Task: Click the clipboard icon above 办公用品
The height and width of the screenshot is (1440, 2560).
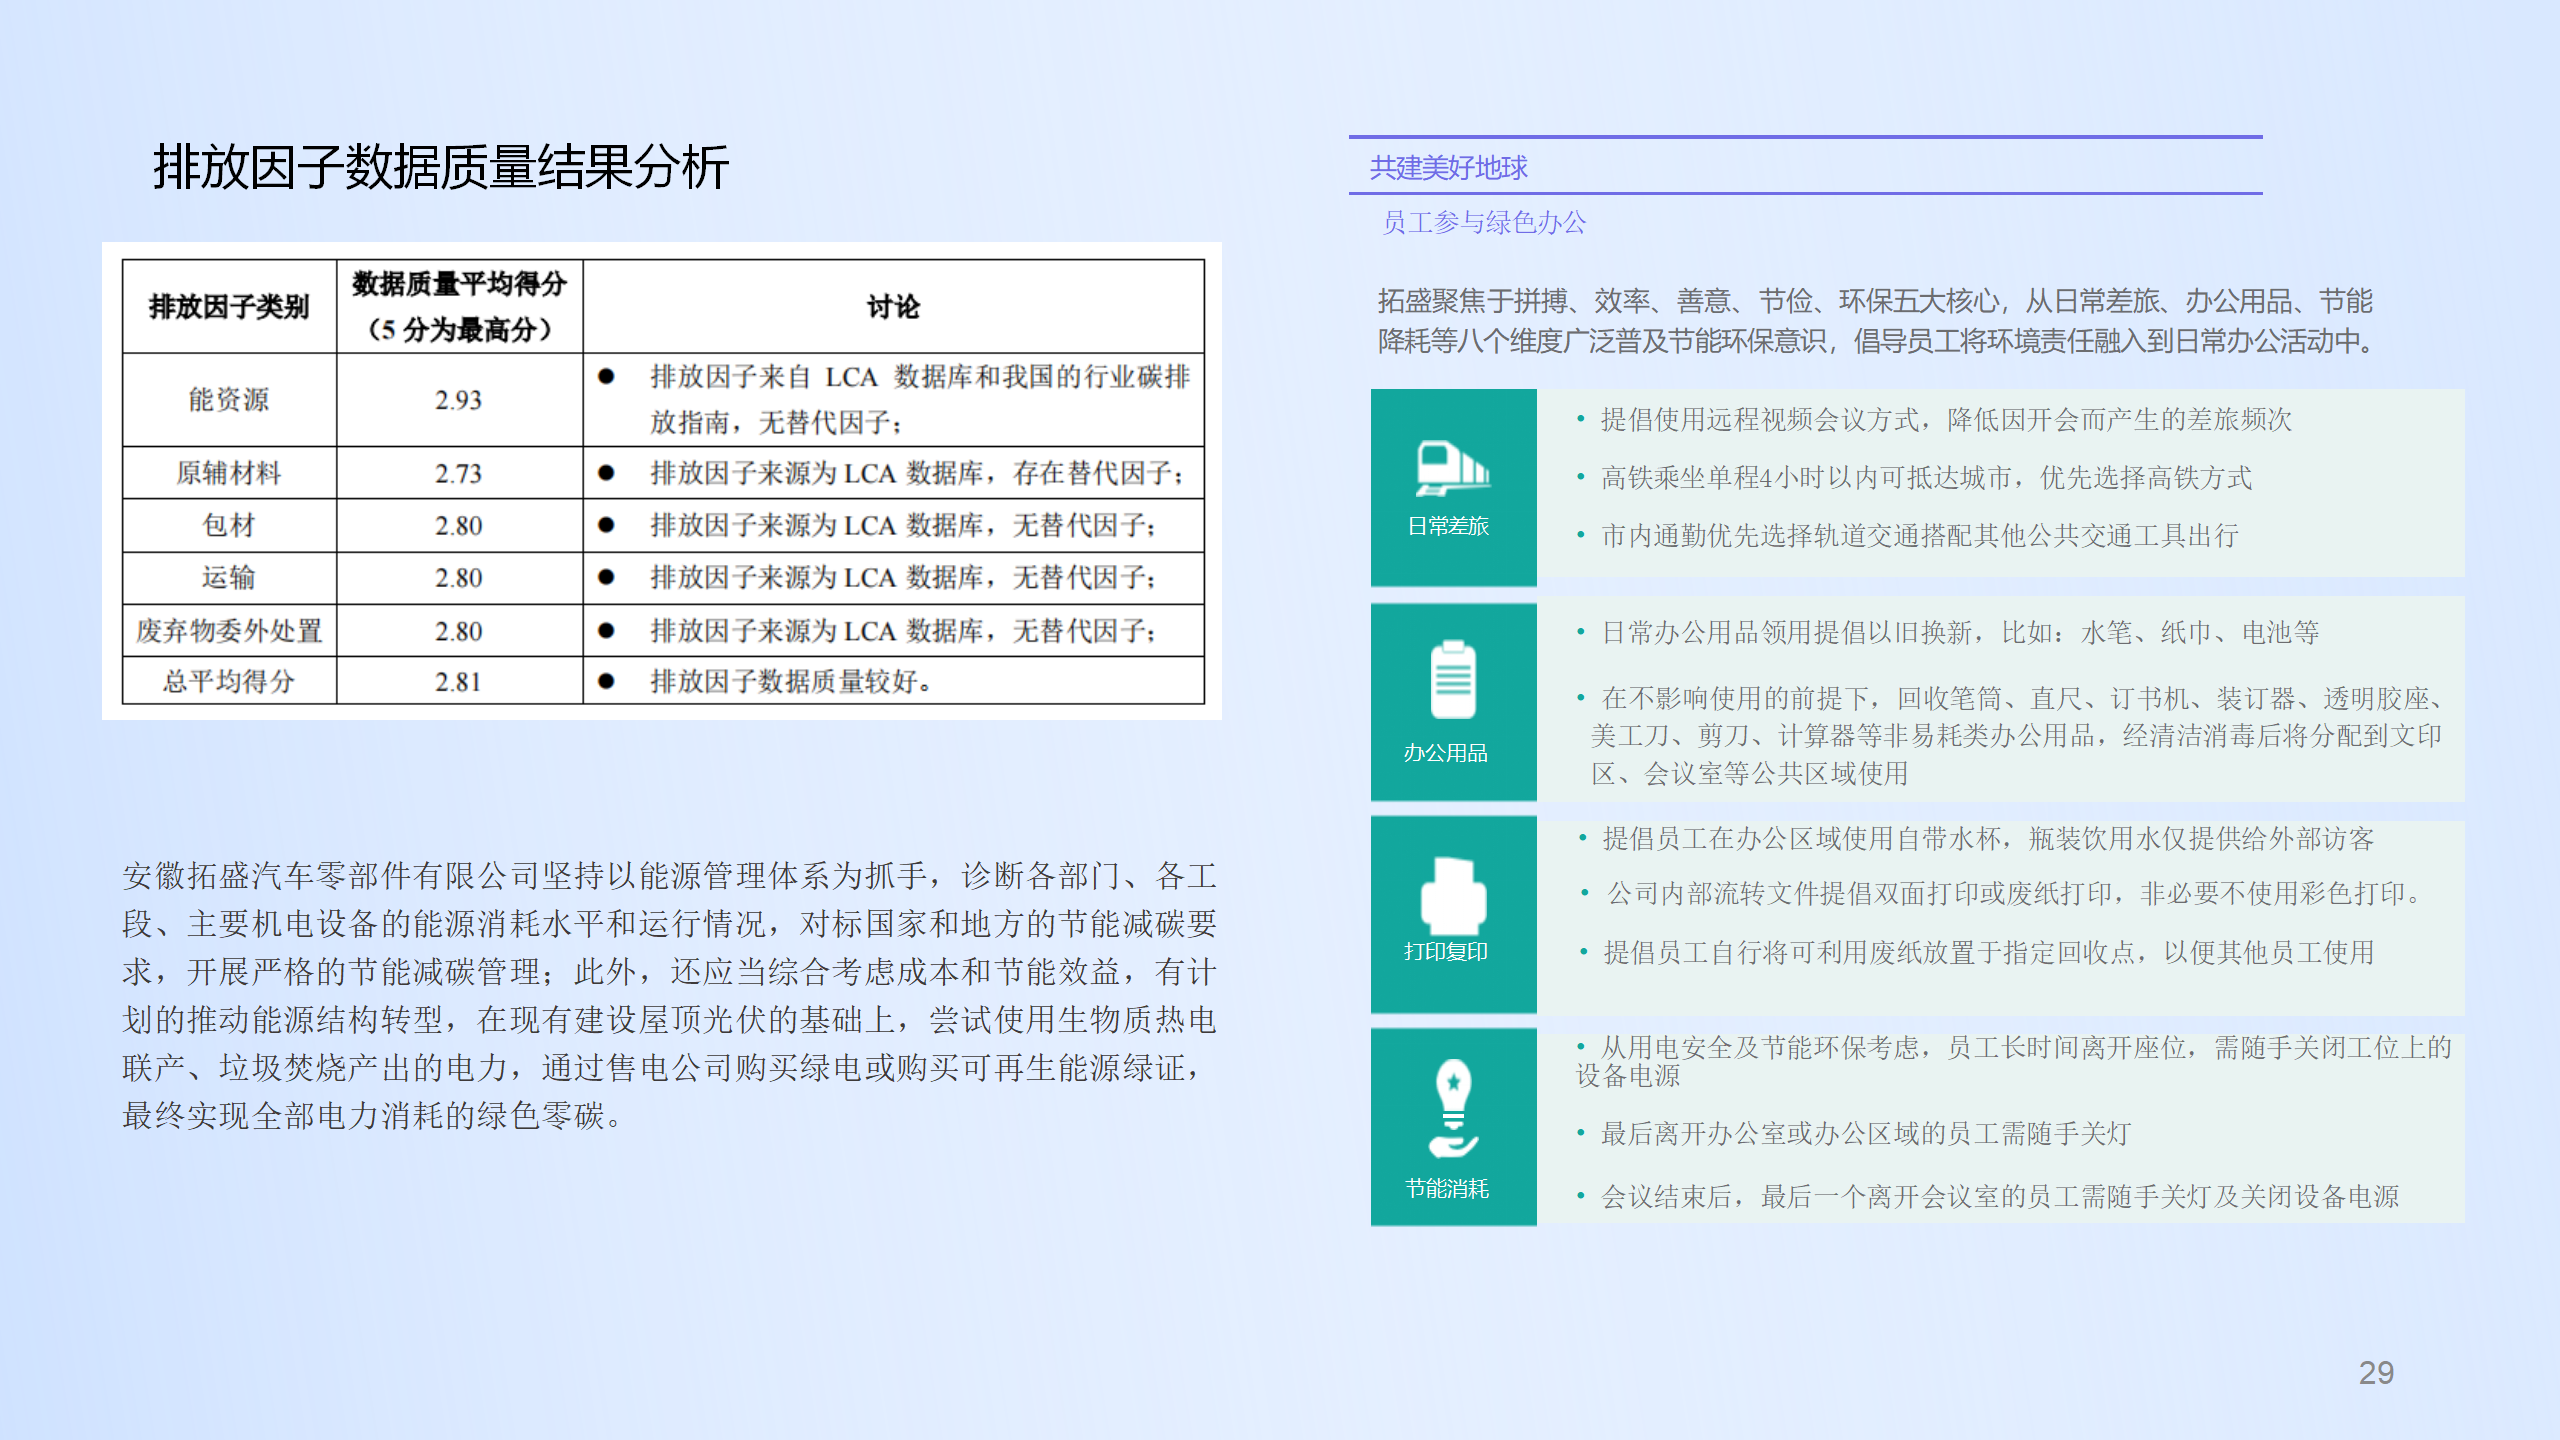Action: pos(1453,680)
